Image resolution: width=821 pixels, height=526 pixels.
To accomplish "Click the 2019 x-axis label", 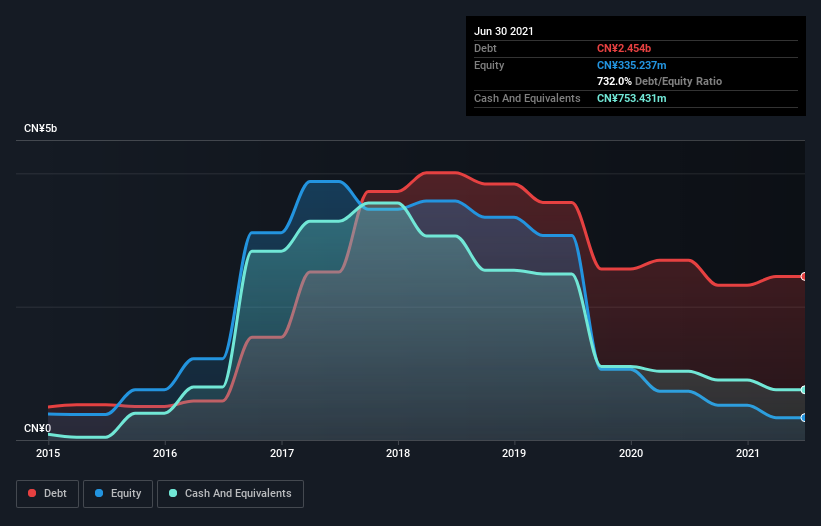I will point(514,453).
